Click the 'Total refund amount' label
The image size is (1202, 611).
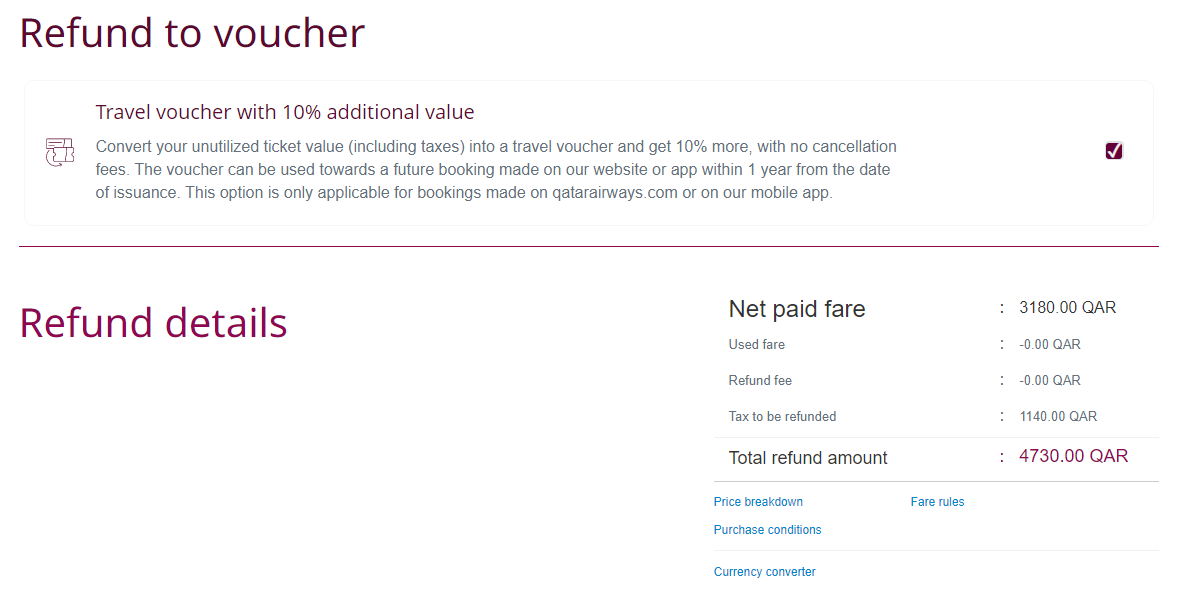point(808,458)
